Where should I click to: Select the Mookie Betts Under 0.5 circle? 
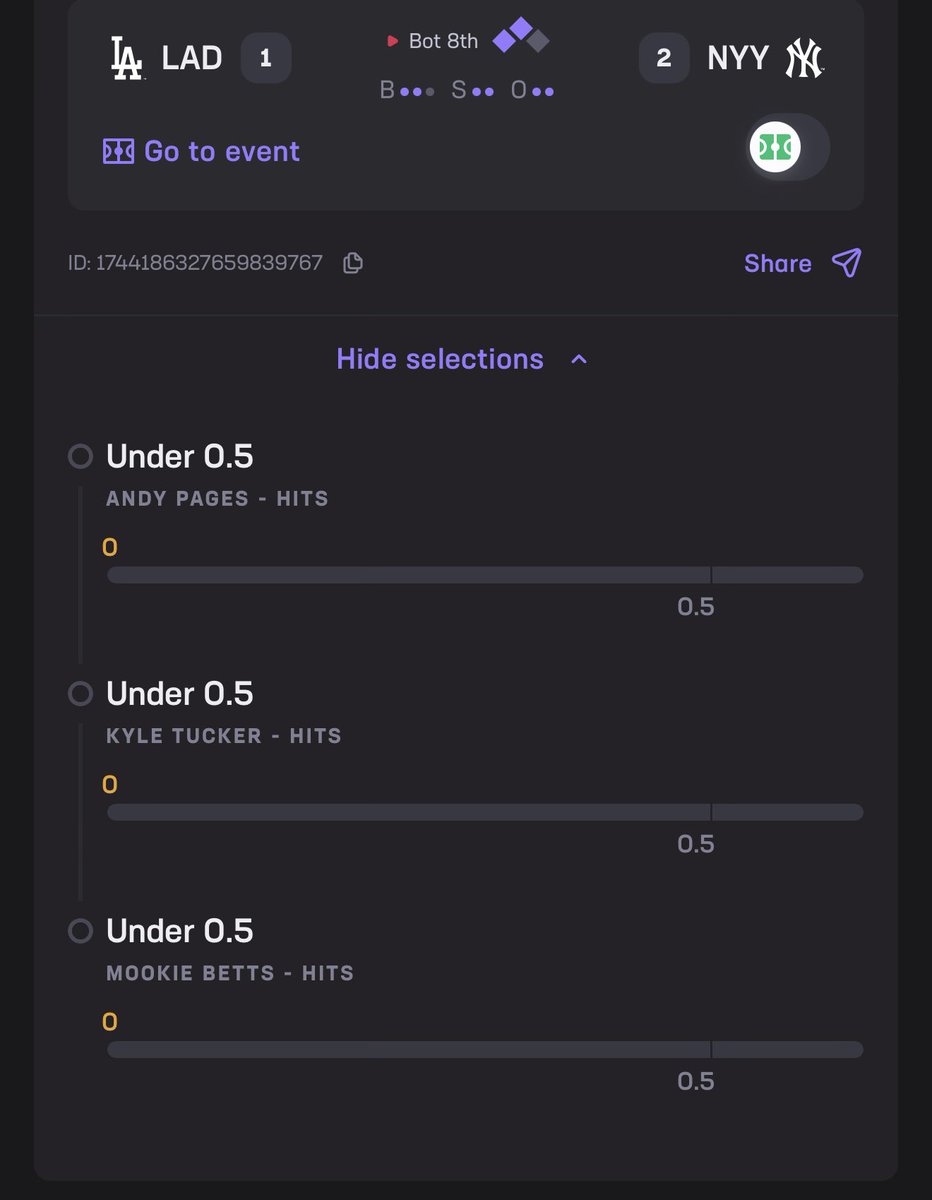[80, 931]
